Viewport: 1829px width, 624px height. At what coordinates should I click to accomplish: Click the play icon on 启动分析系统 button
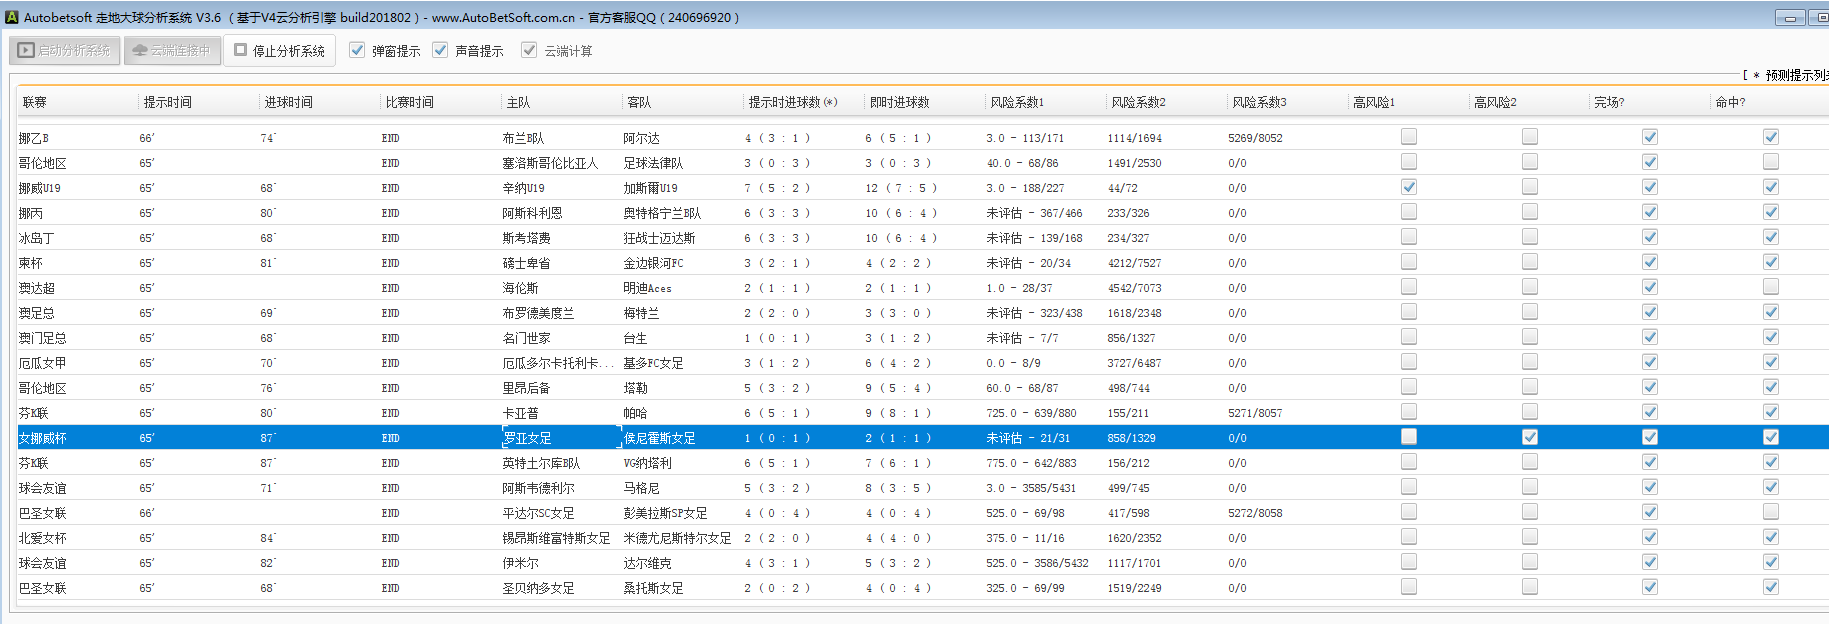pos(26,50)
